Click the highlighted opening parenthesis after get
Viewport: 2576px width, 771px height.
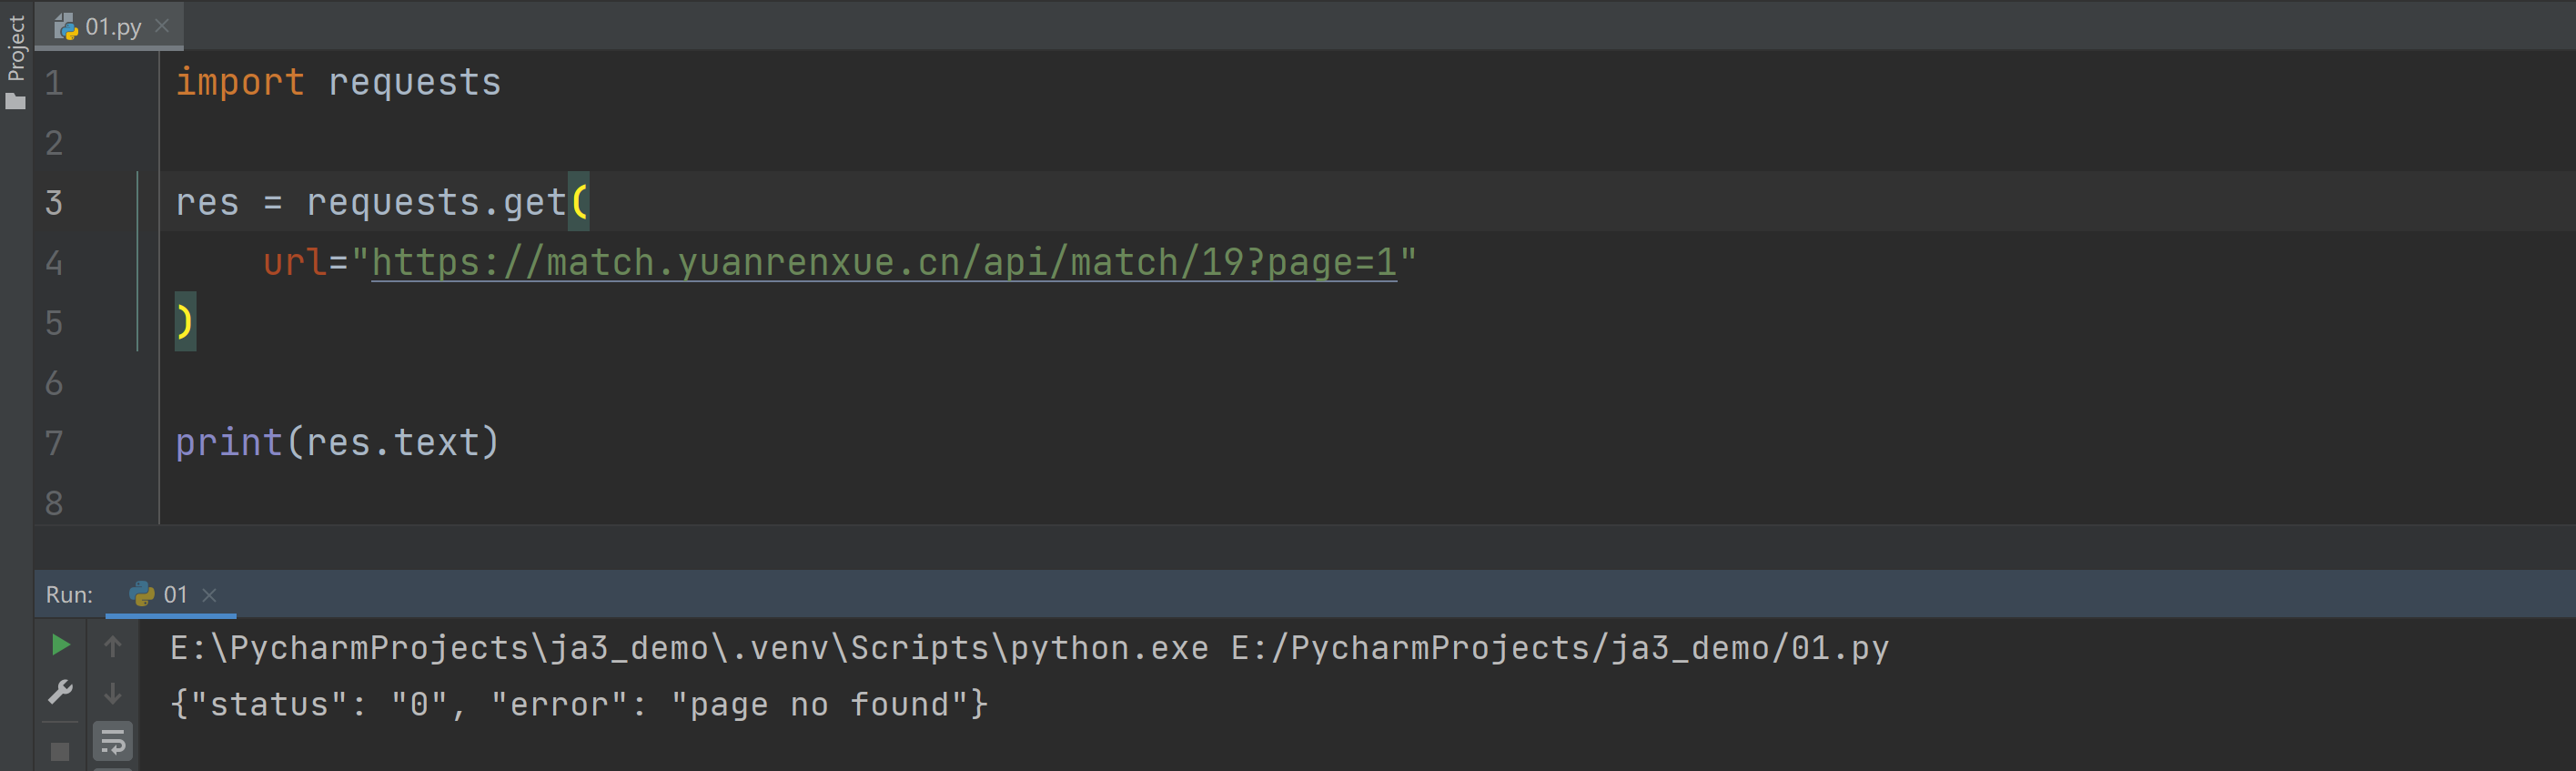click(579, 202)
